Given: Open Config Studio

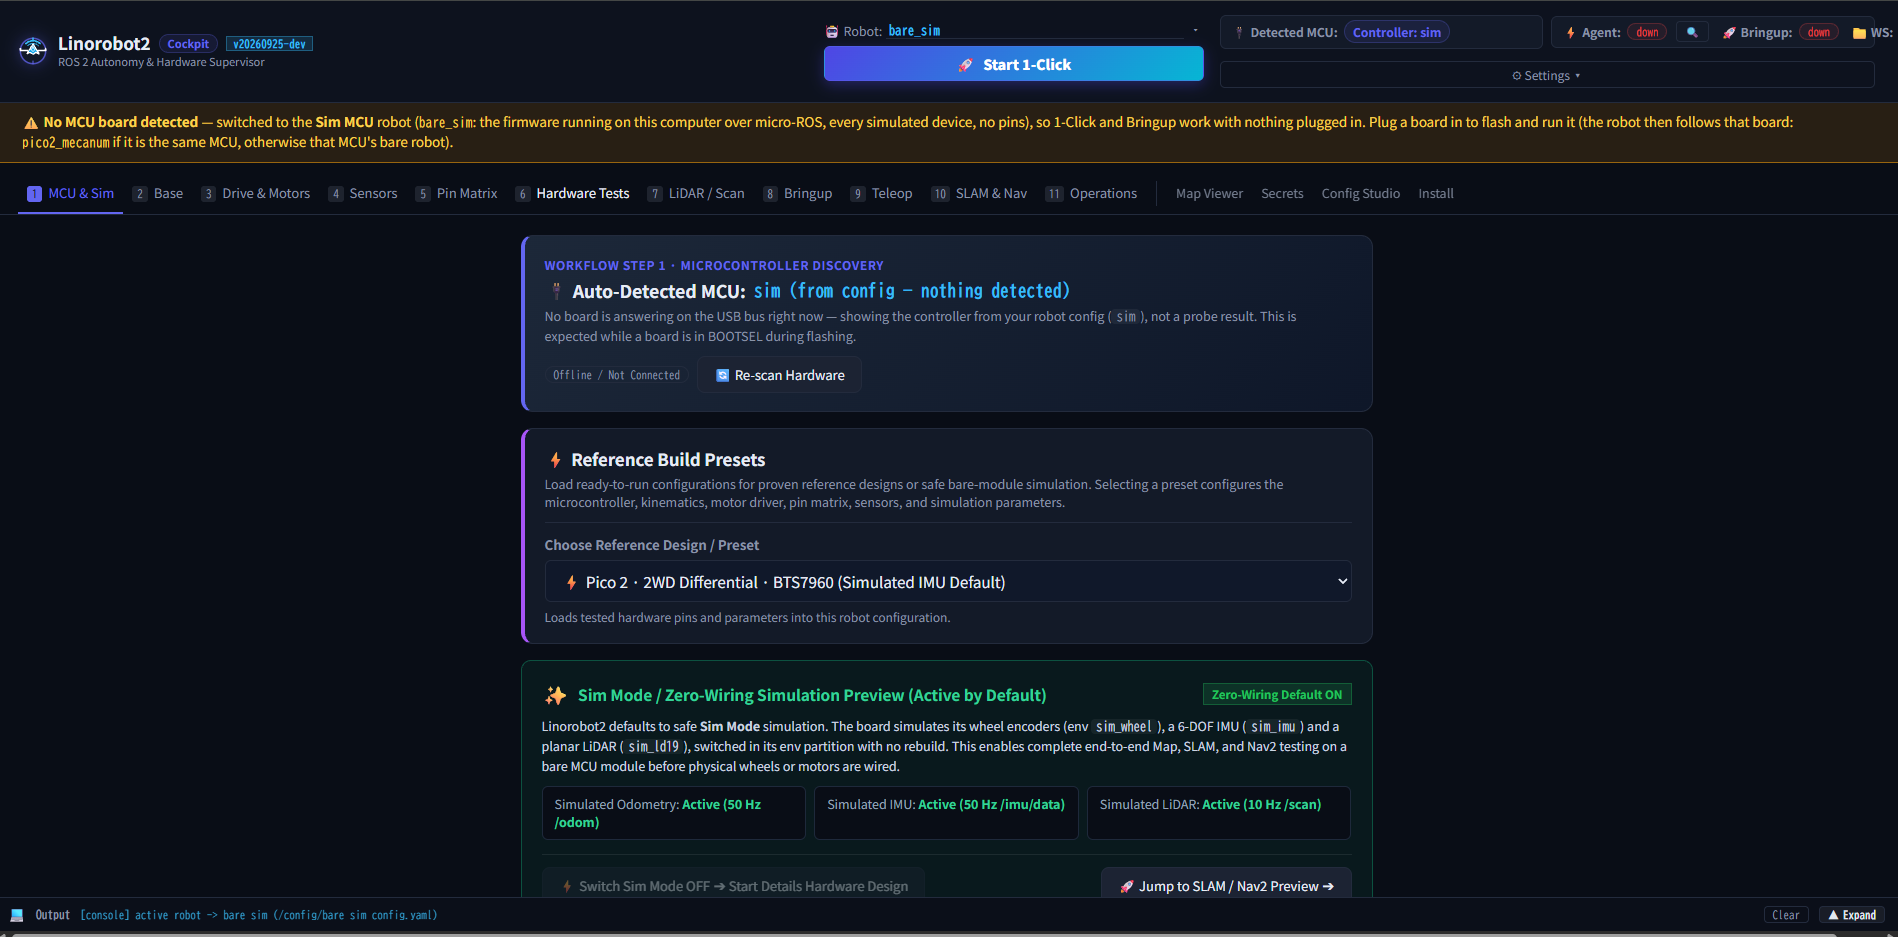Looking at the screenshot, I should click(1360, 194).
